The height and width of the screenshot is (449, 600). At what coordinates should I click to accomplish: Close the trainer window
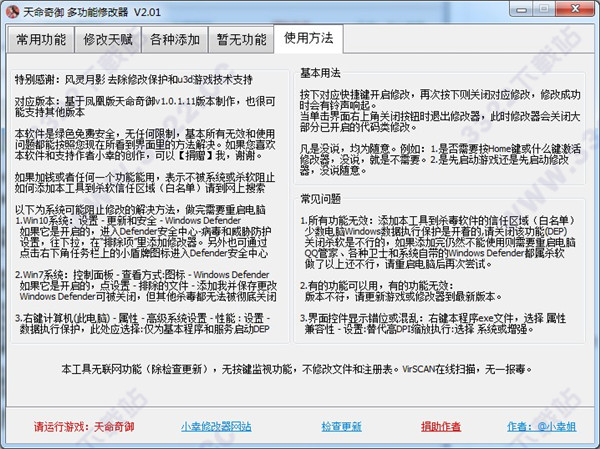[x=575, y=10]
